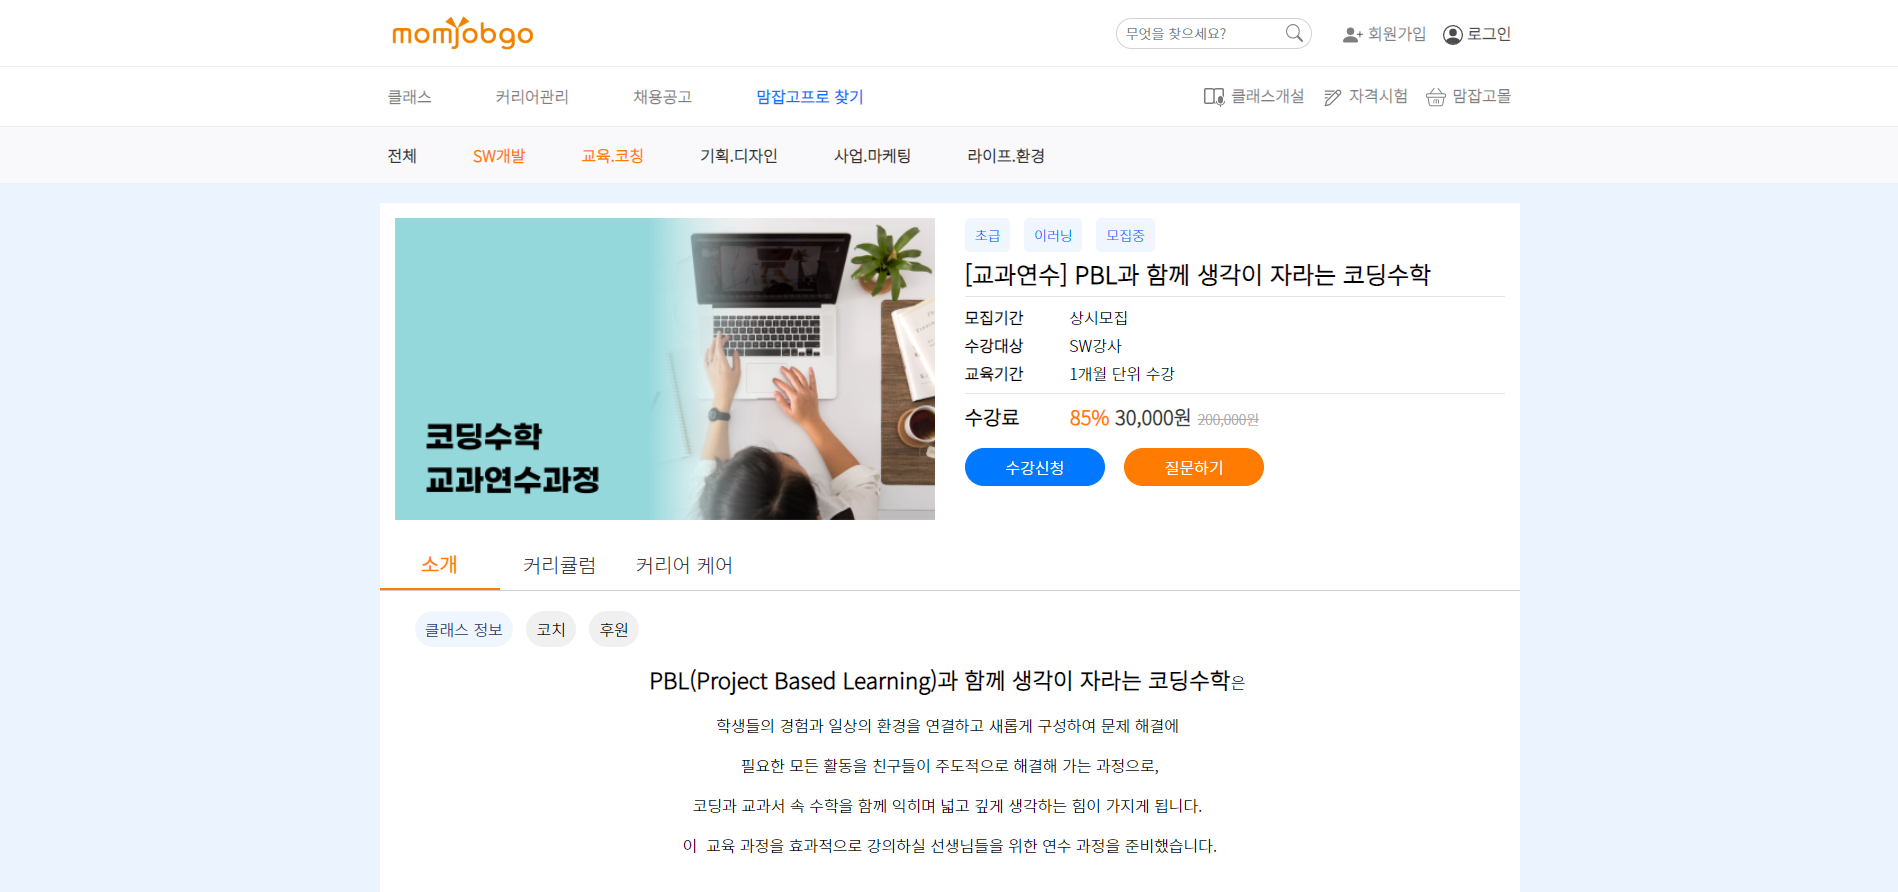Switch to the 커리큘럼 tab

click(559, 565)
